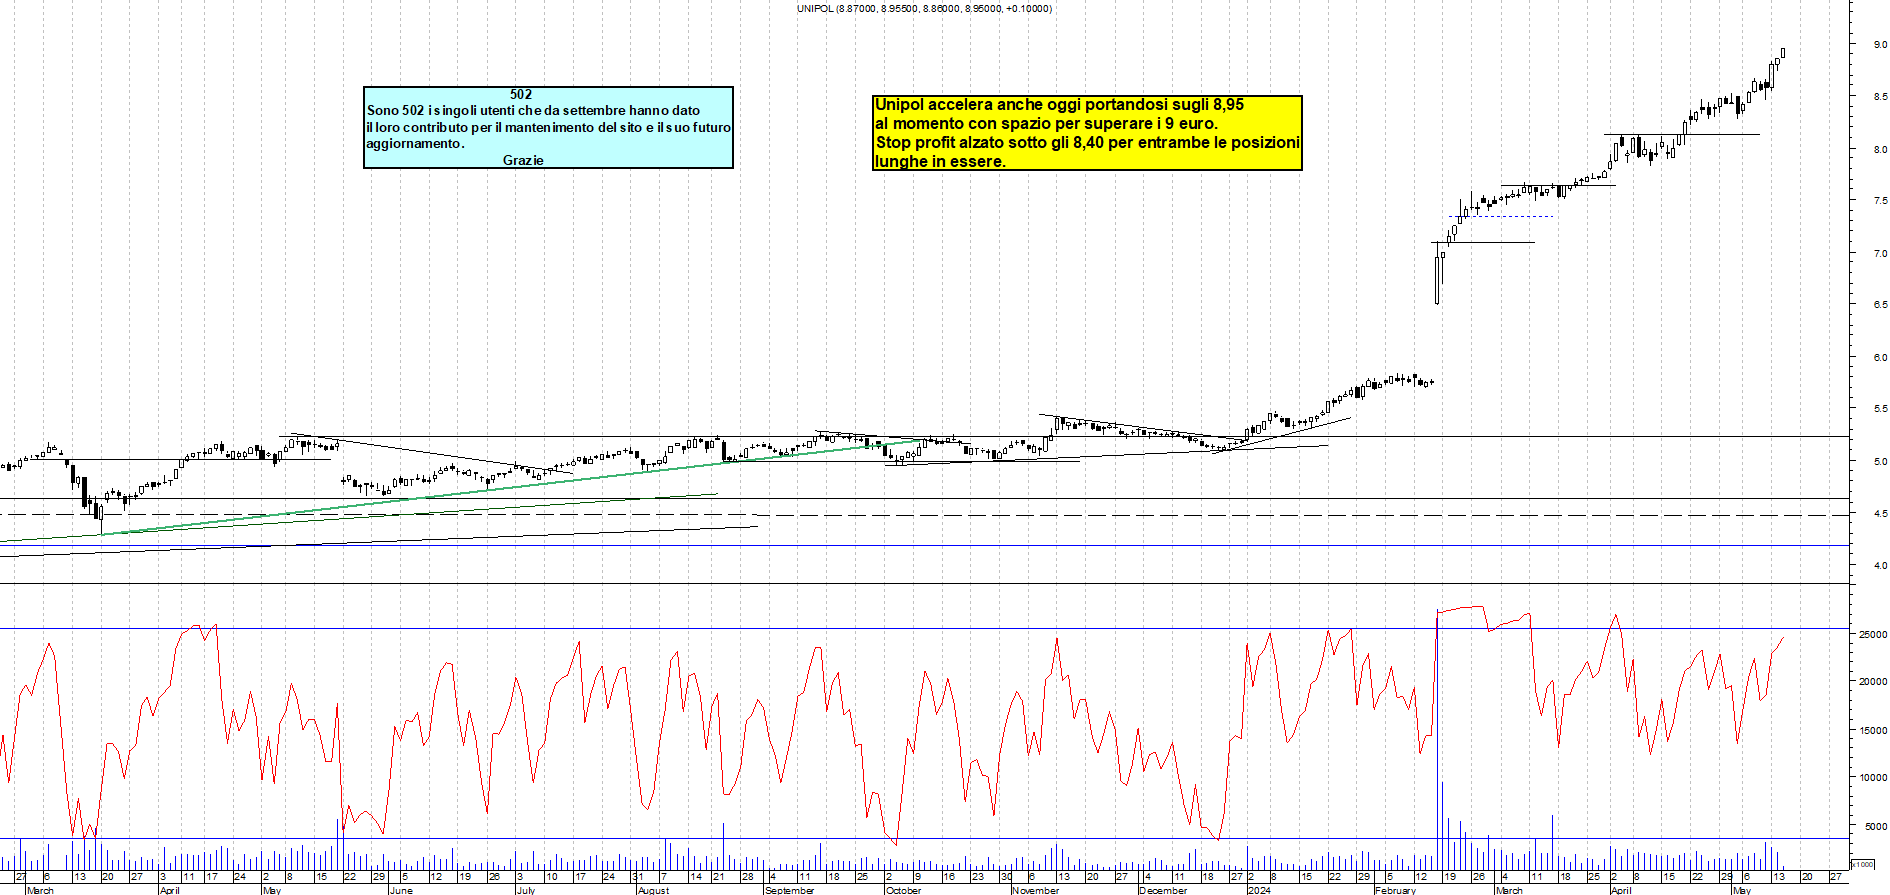Screen dimensions: 1890x895
Task: Click the line 'al momento con spazio per superare'
Action: coord(1046,124)
